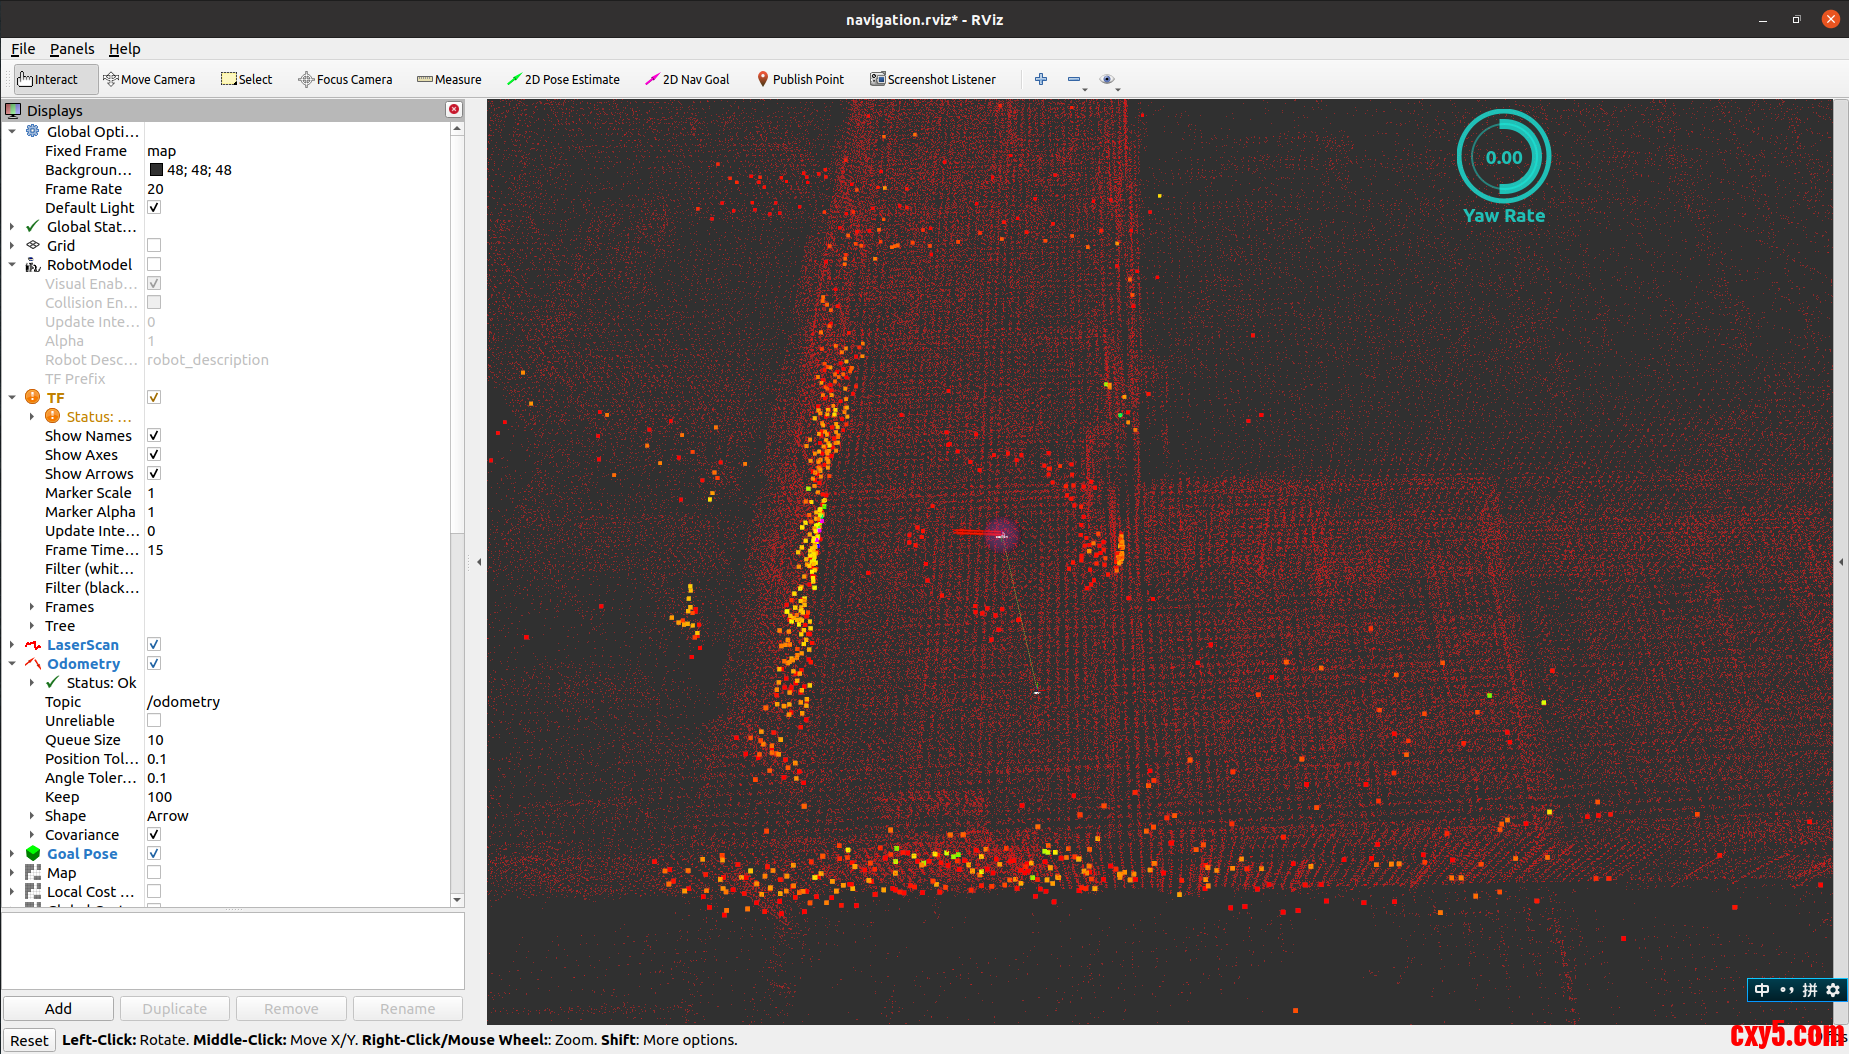Viewport: 1849px width, 1054px height.
Task: Choose the Measure tool
Action: pos(449,79)
